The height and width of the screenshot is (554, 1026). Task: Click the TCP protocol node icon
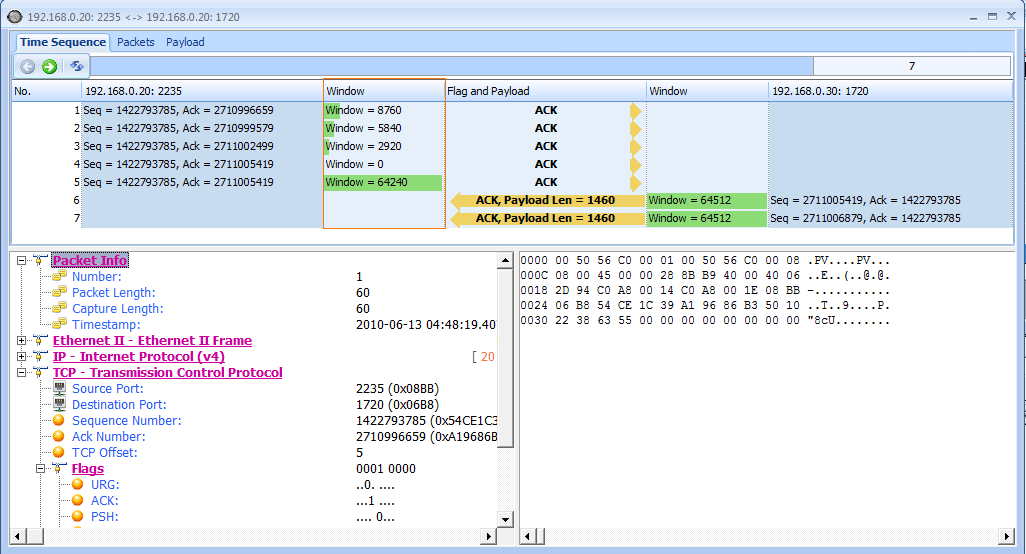pos(40,372)
